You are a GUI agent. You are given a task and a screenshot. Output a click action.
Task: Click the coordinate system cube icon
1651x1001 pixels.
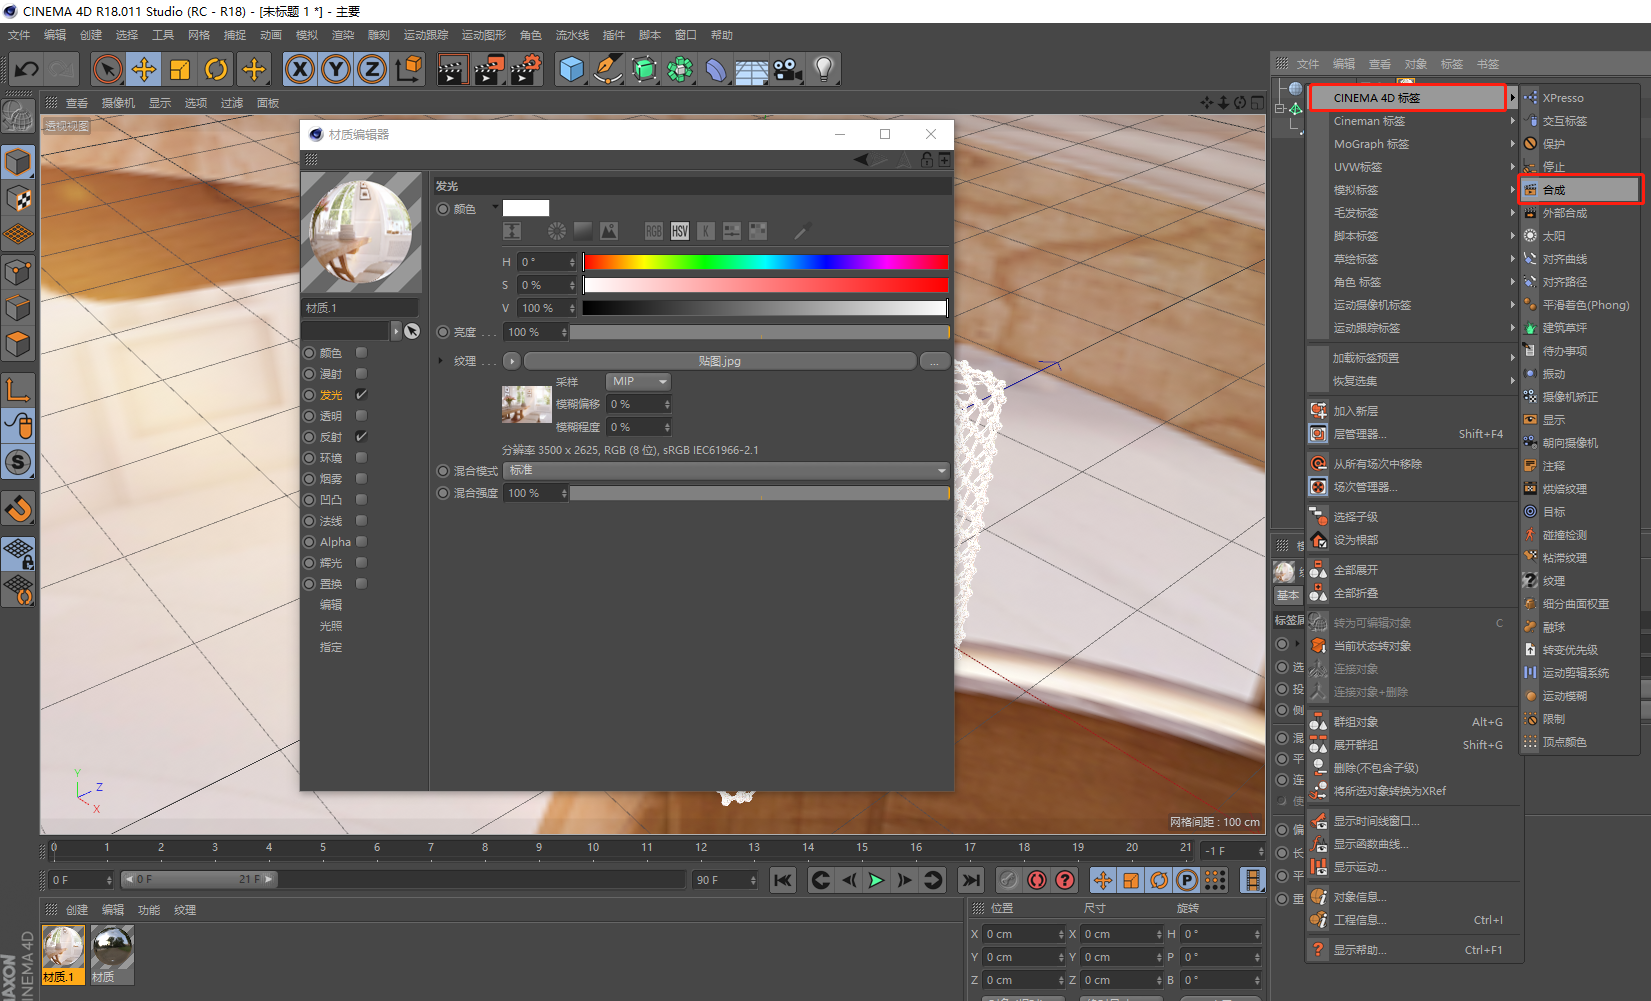[409, 69]
